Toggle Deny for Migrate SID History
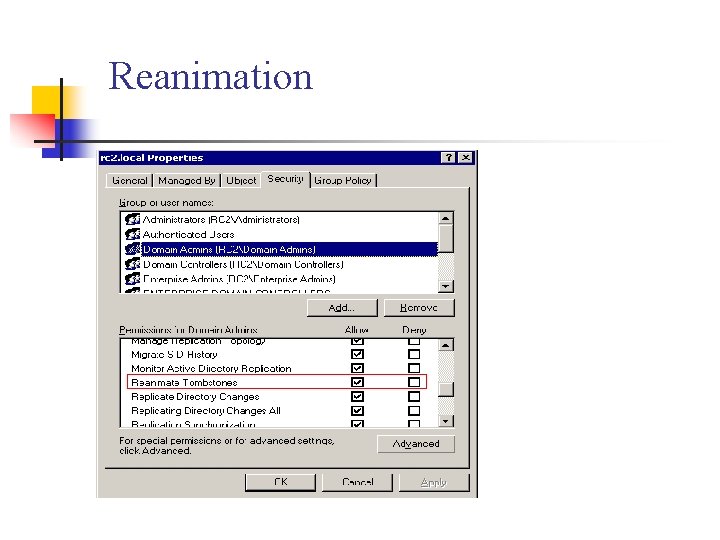The width and height of the screenshot is (720, 540). click(414, 354)
